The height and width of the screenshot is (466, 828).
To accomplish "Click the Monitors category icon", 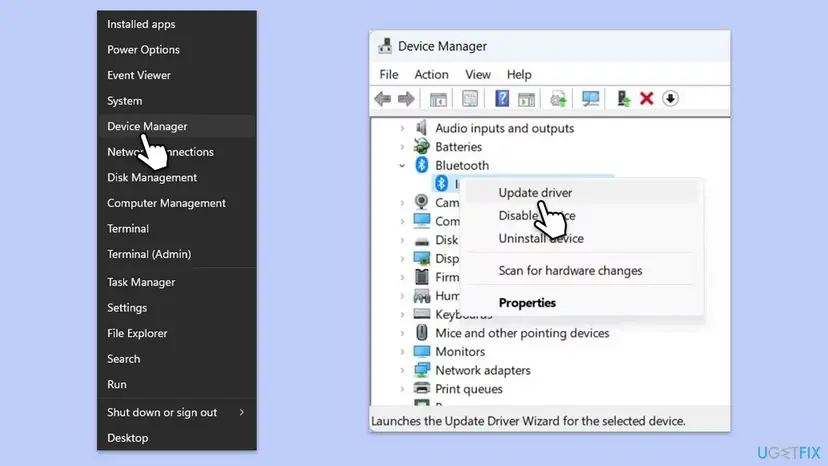I will 421,351.
